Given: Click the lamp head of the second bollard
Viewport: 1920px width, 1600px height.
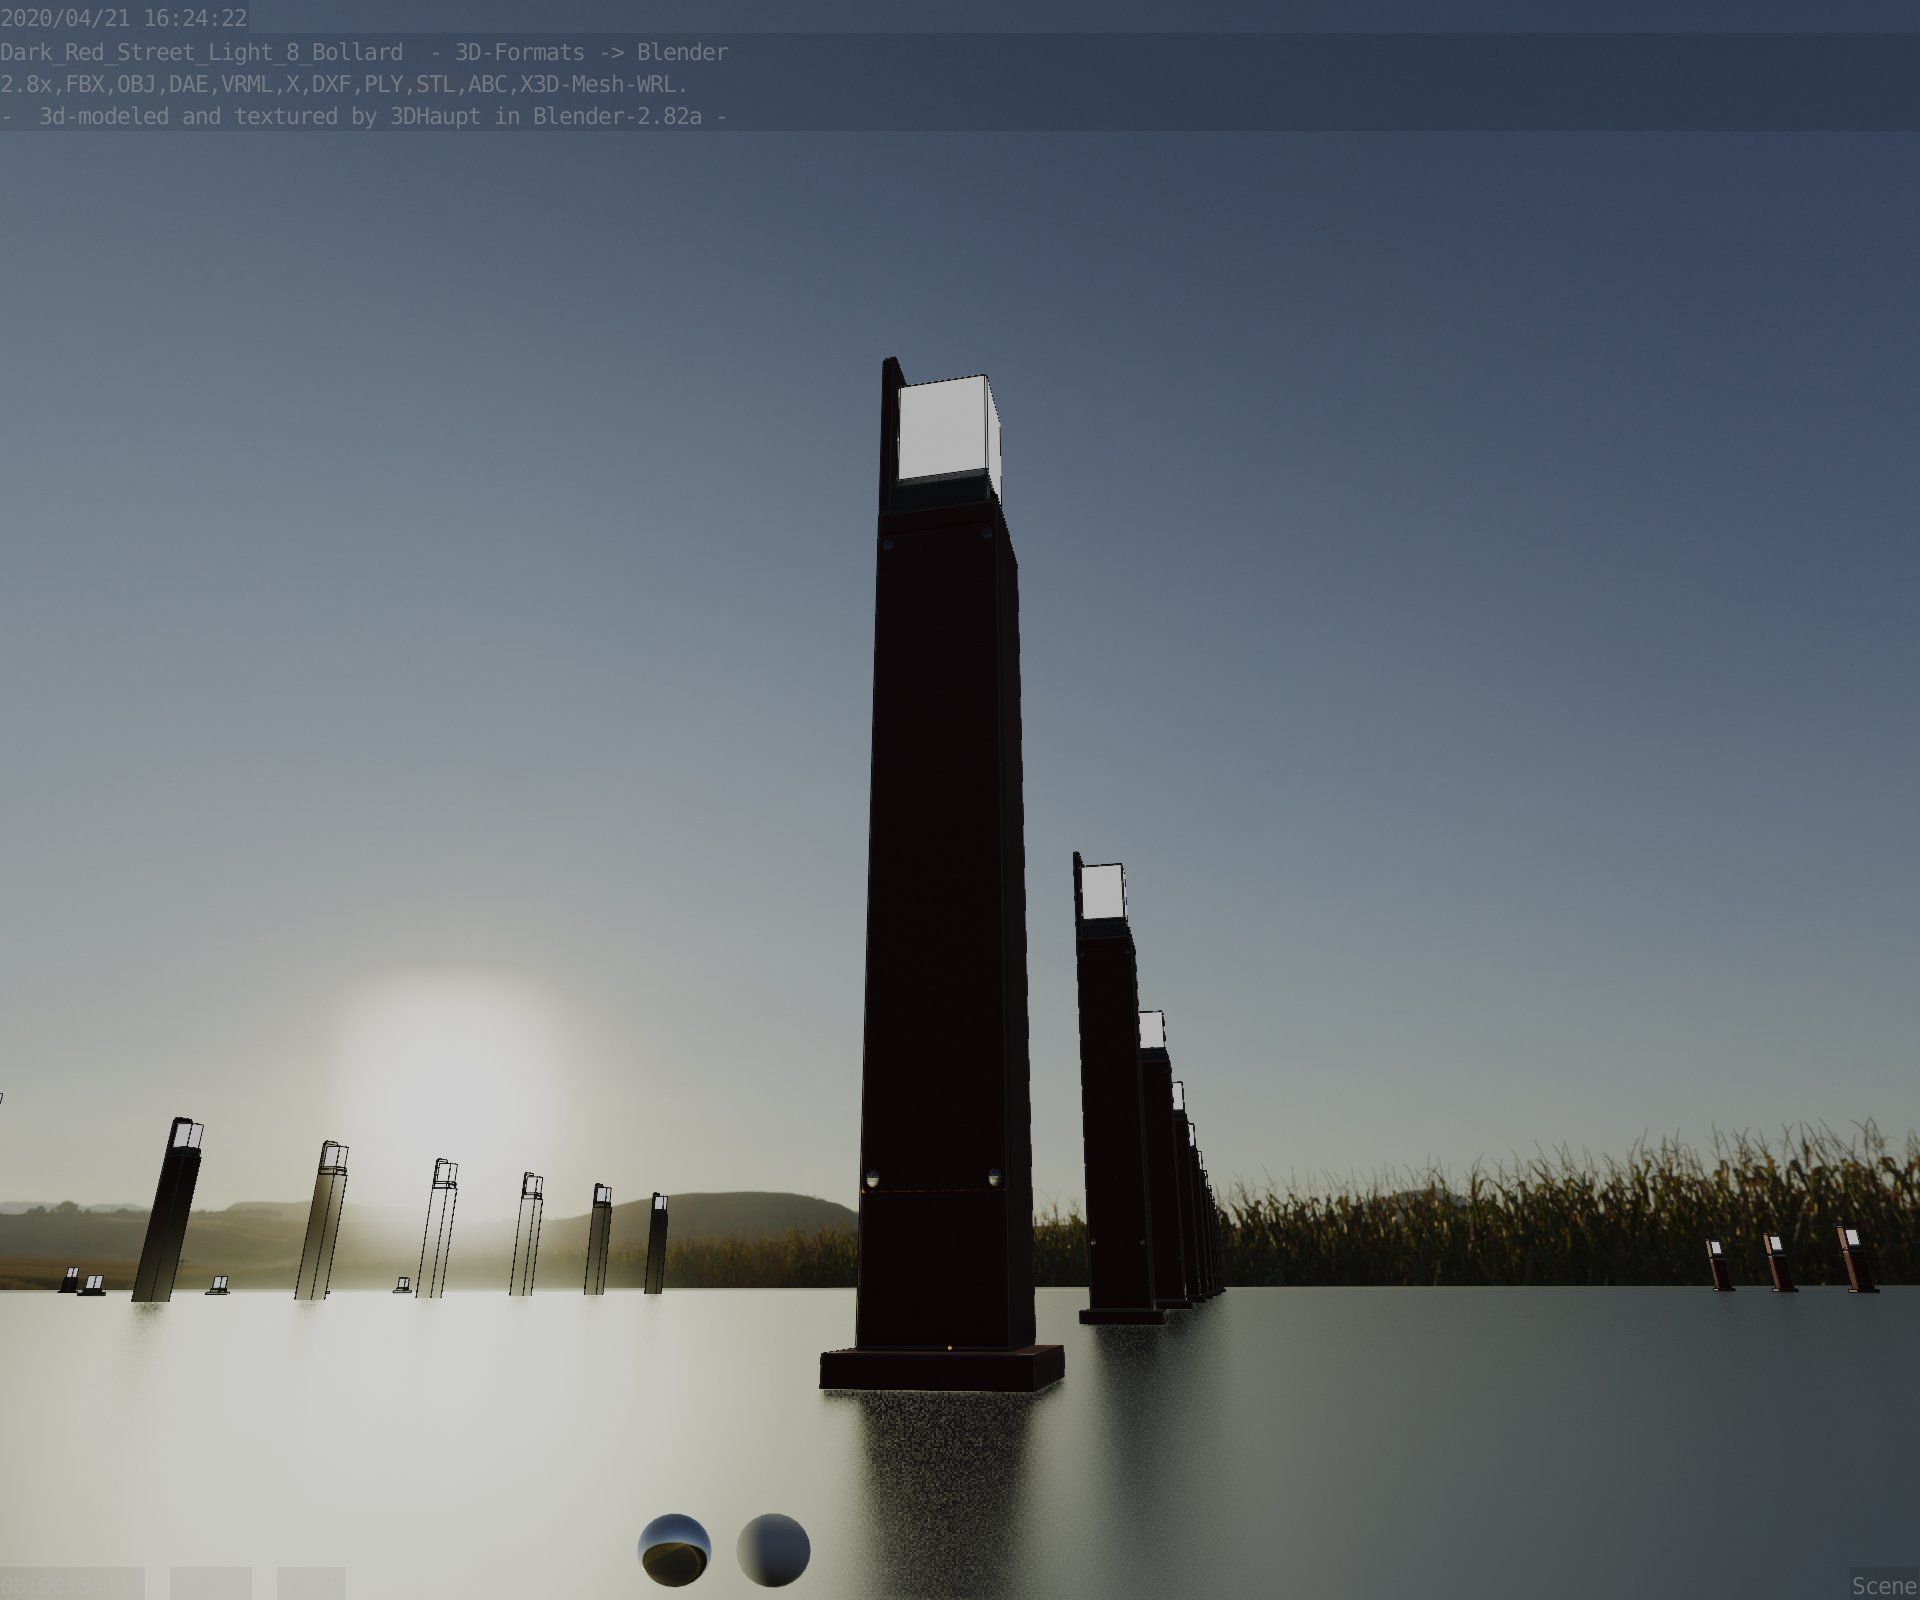Looking at the screenshot, I should click(1102, 892).
